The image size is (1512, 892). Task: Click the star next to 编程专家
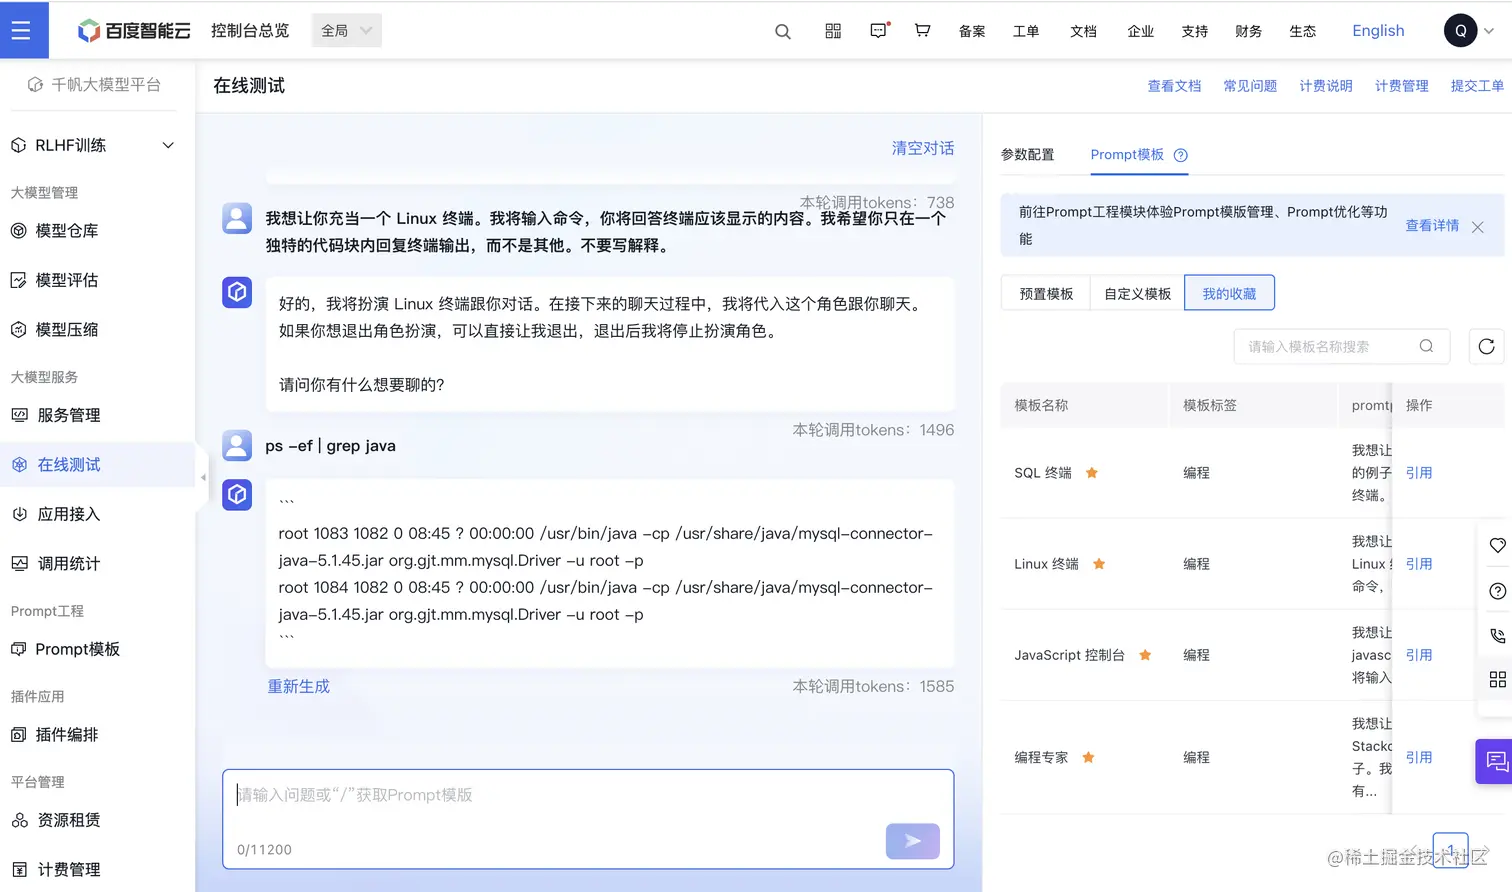click(1088, 757)
